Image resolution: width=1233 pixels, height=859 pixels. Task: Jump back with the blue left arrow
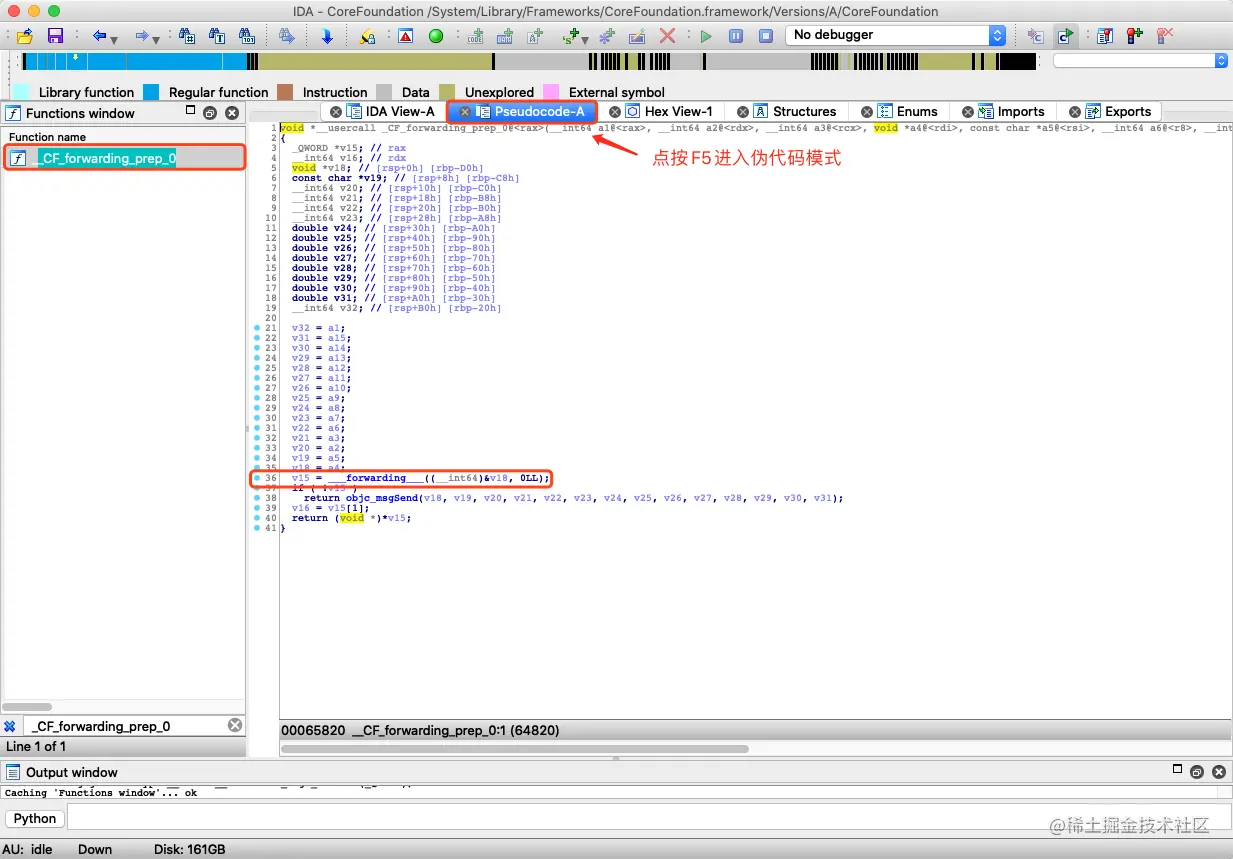tap(99, 36)
